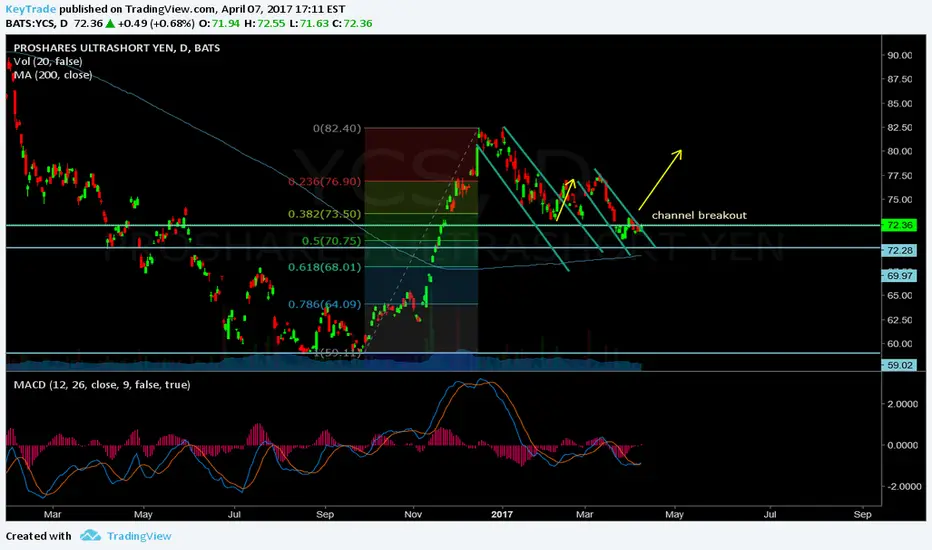This screenshot has width=932, height=550.
Task: Click the C:72.36 close value
Action: [352, 24]
